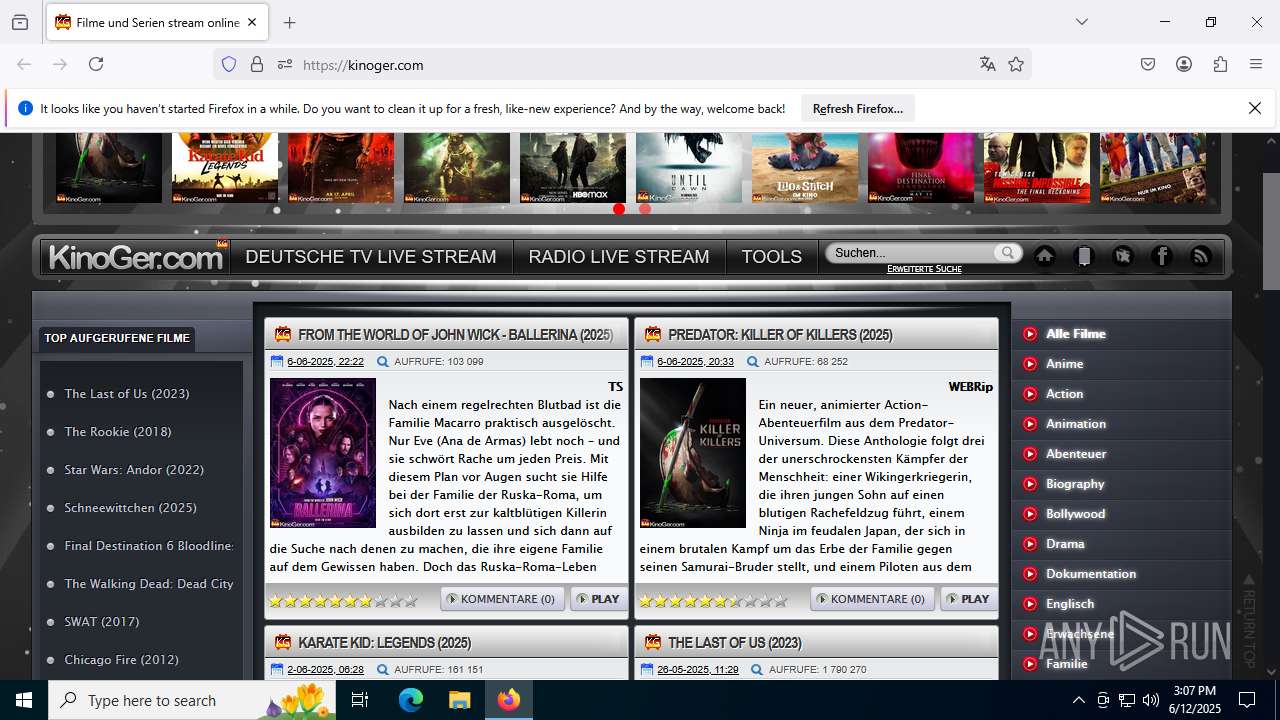Click in the Suchen search field

(912, 253)
